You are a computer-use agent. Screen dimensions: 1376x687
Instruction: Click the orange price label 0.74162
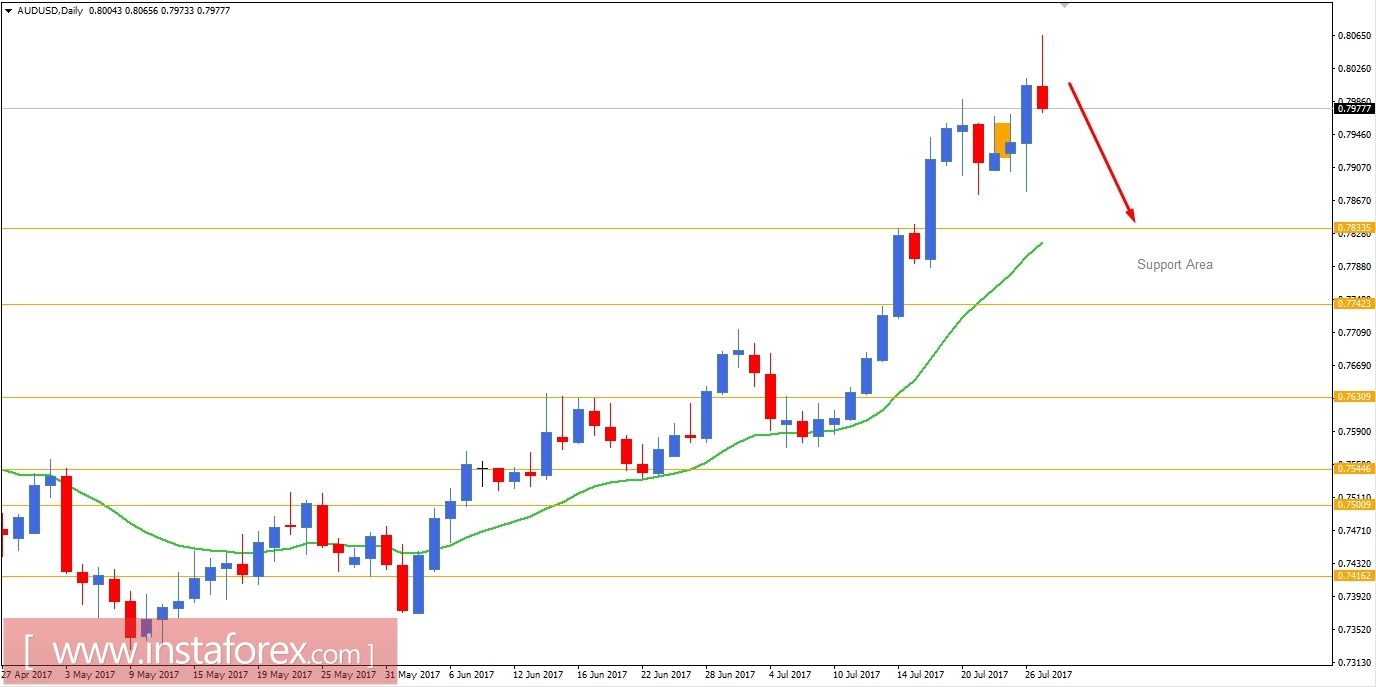click(1356, 573)
